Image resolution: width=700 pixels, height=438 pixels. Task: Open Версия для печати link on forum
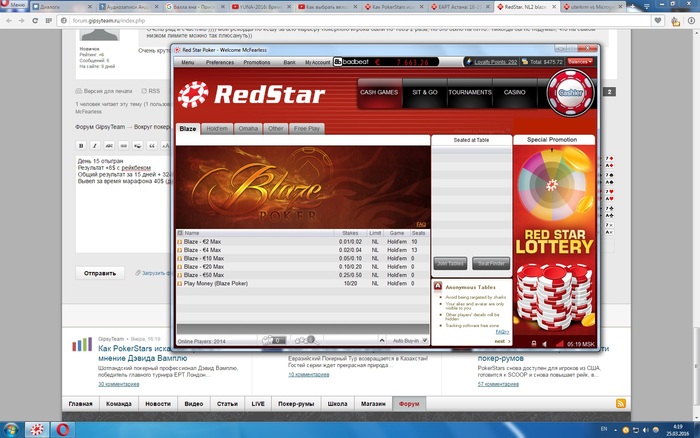(x=108, y=91)
